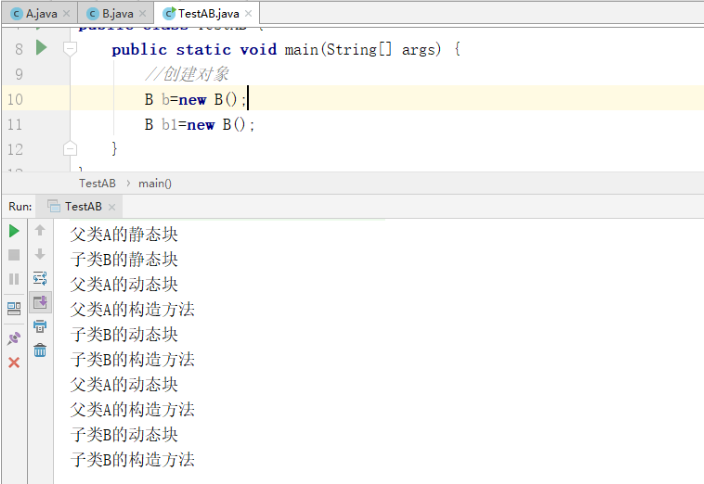704x484 pixels.
Task: Click the Run: panel label
Action: pyautogui.click(x=20, y=207)
